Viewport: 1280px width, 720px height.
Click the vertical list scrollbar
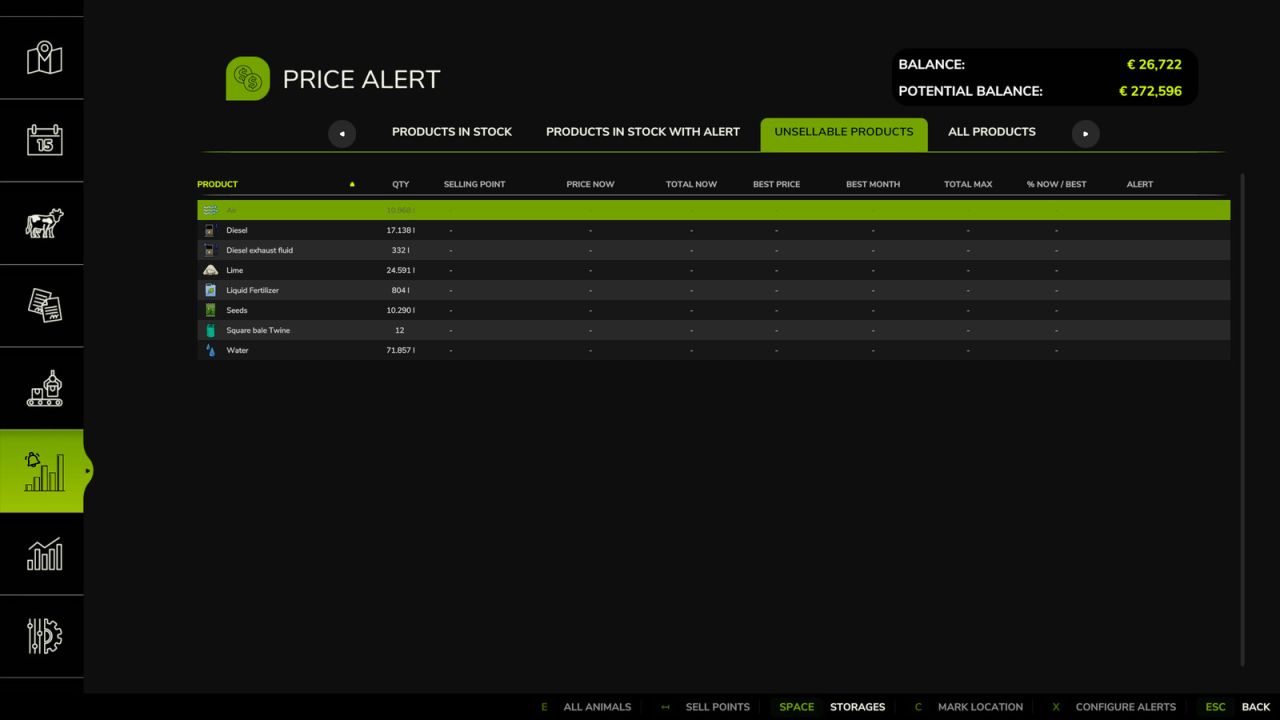[1243, 420]
